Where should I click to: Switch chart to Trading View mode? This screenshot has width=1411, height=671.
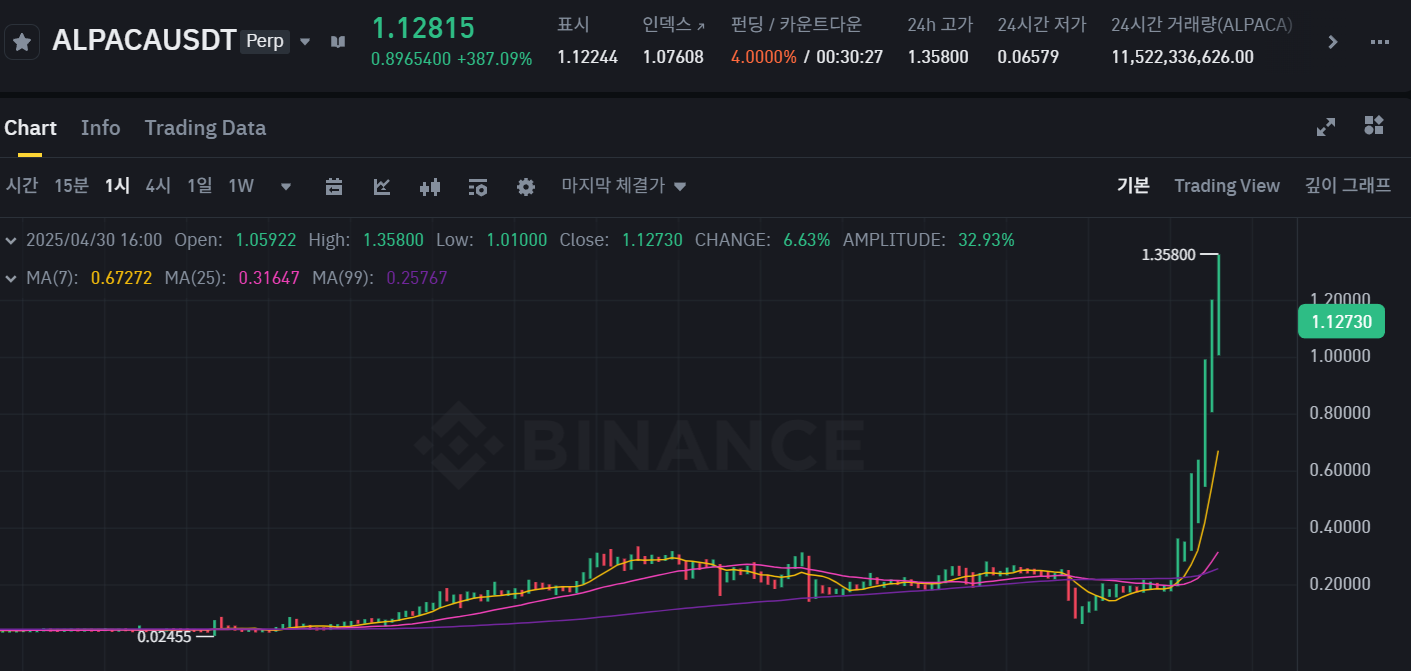point(1226,185)
